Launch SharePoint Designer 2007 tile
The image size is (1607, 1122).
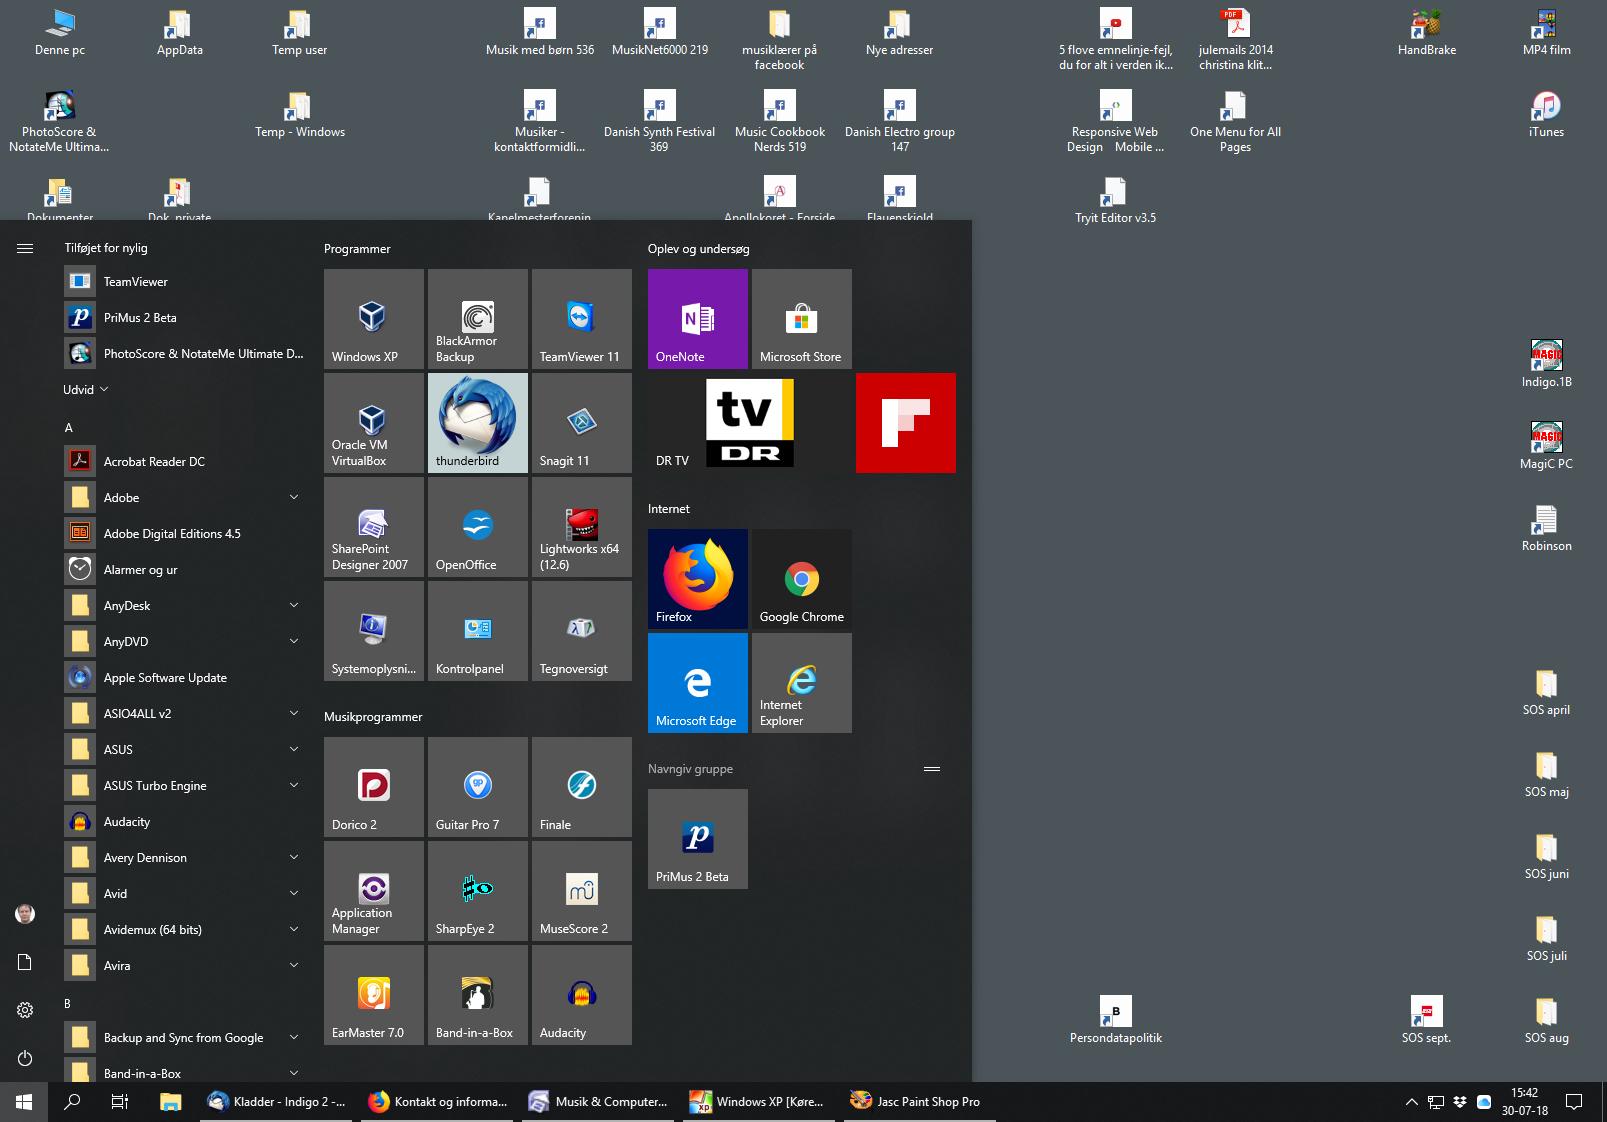pyautogui.click(x=374, y=527)
